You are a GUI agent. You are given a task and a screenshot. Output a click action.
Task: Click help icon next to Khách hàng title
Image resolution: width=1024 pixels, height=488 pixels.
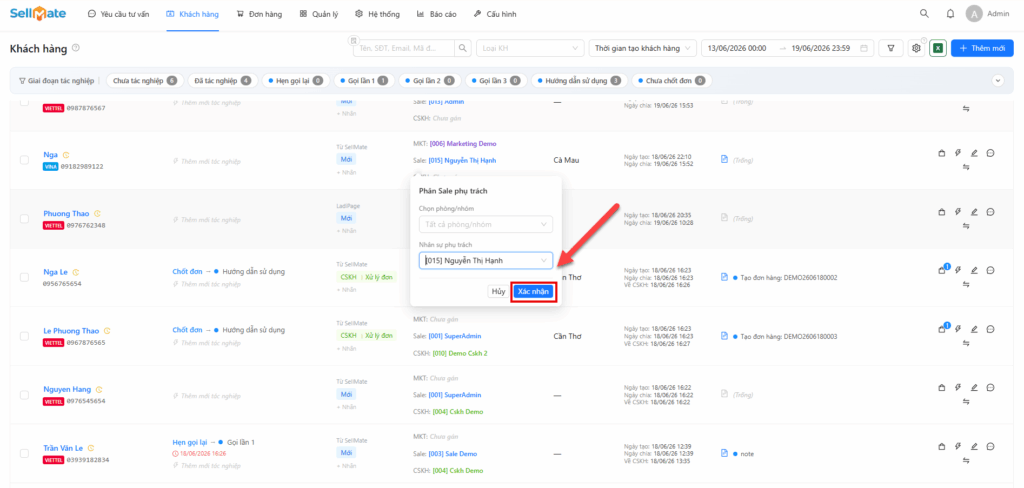coord(76,48)
